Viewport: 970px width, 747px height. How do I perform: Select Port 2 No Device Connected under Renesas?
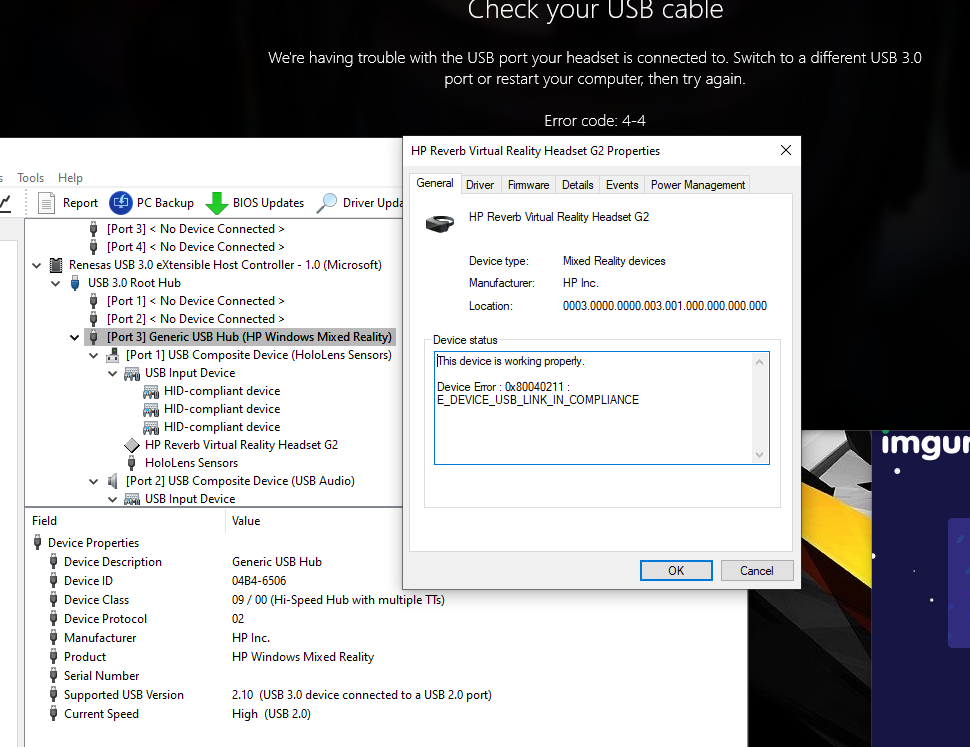click(x=195, y=319)
